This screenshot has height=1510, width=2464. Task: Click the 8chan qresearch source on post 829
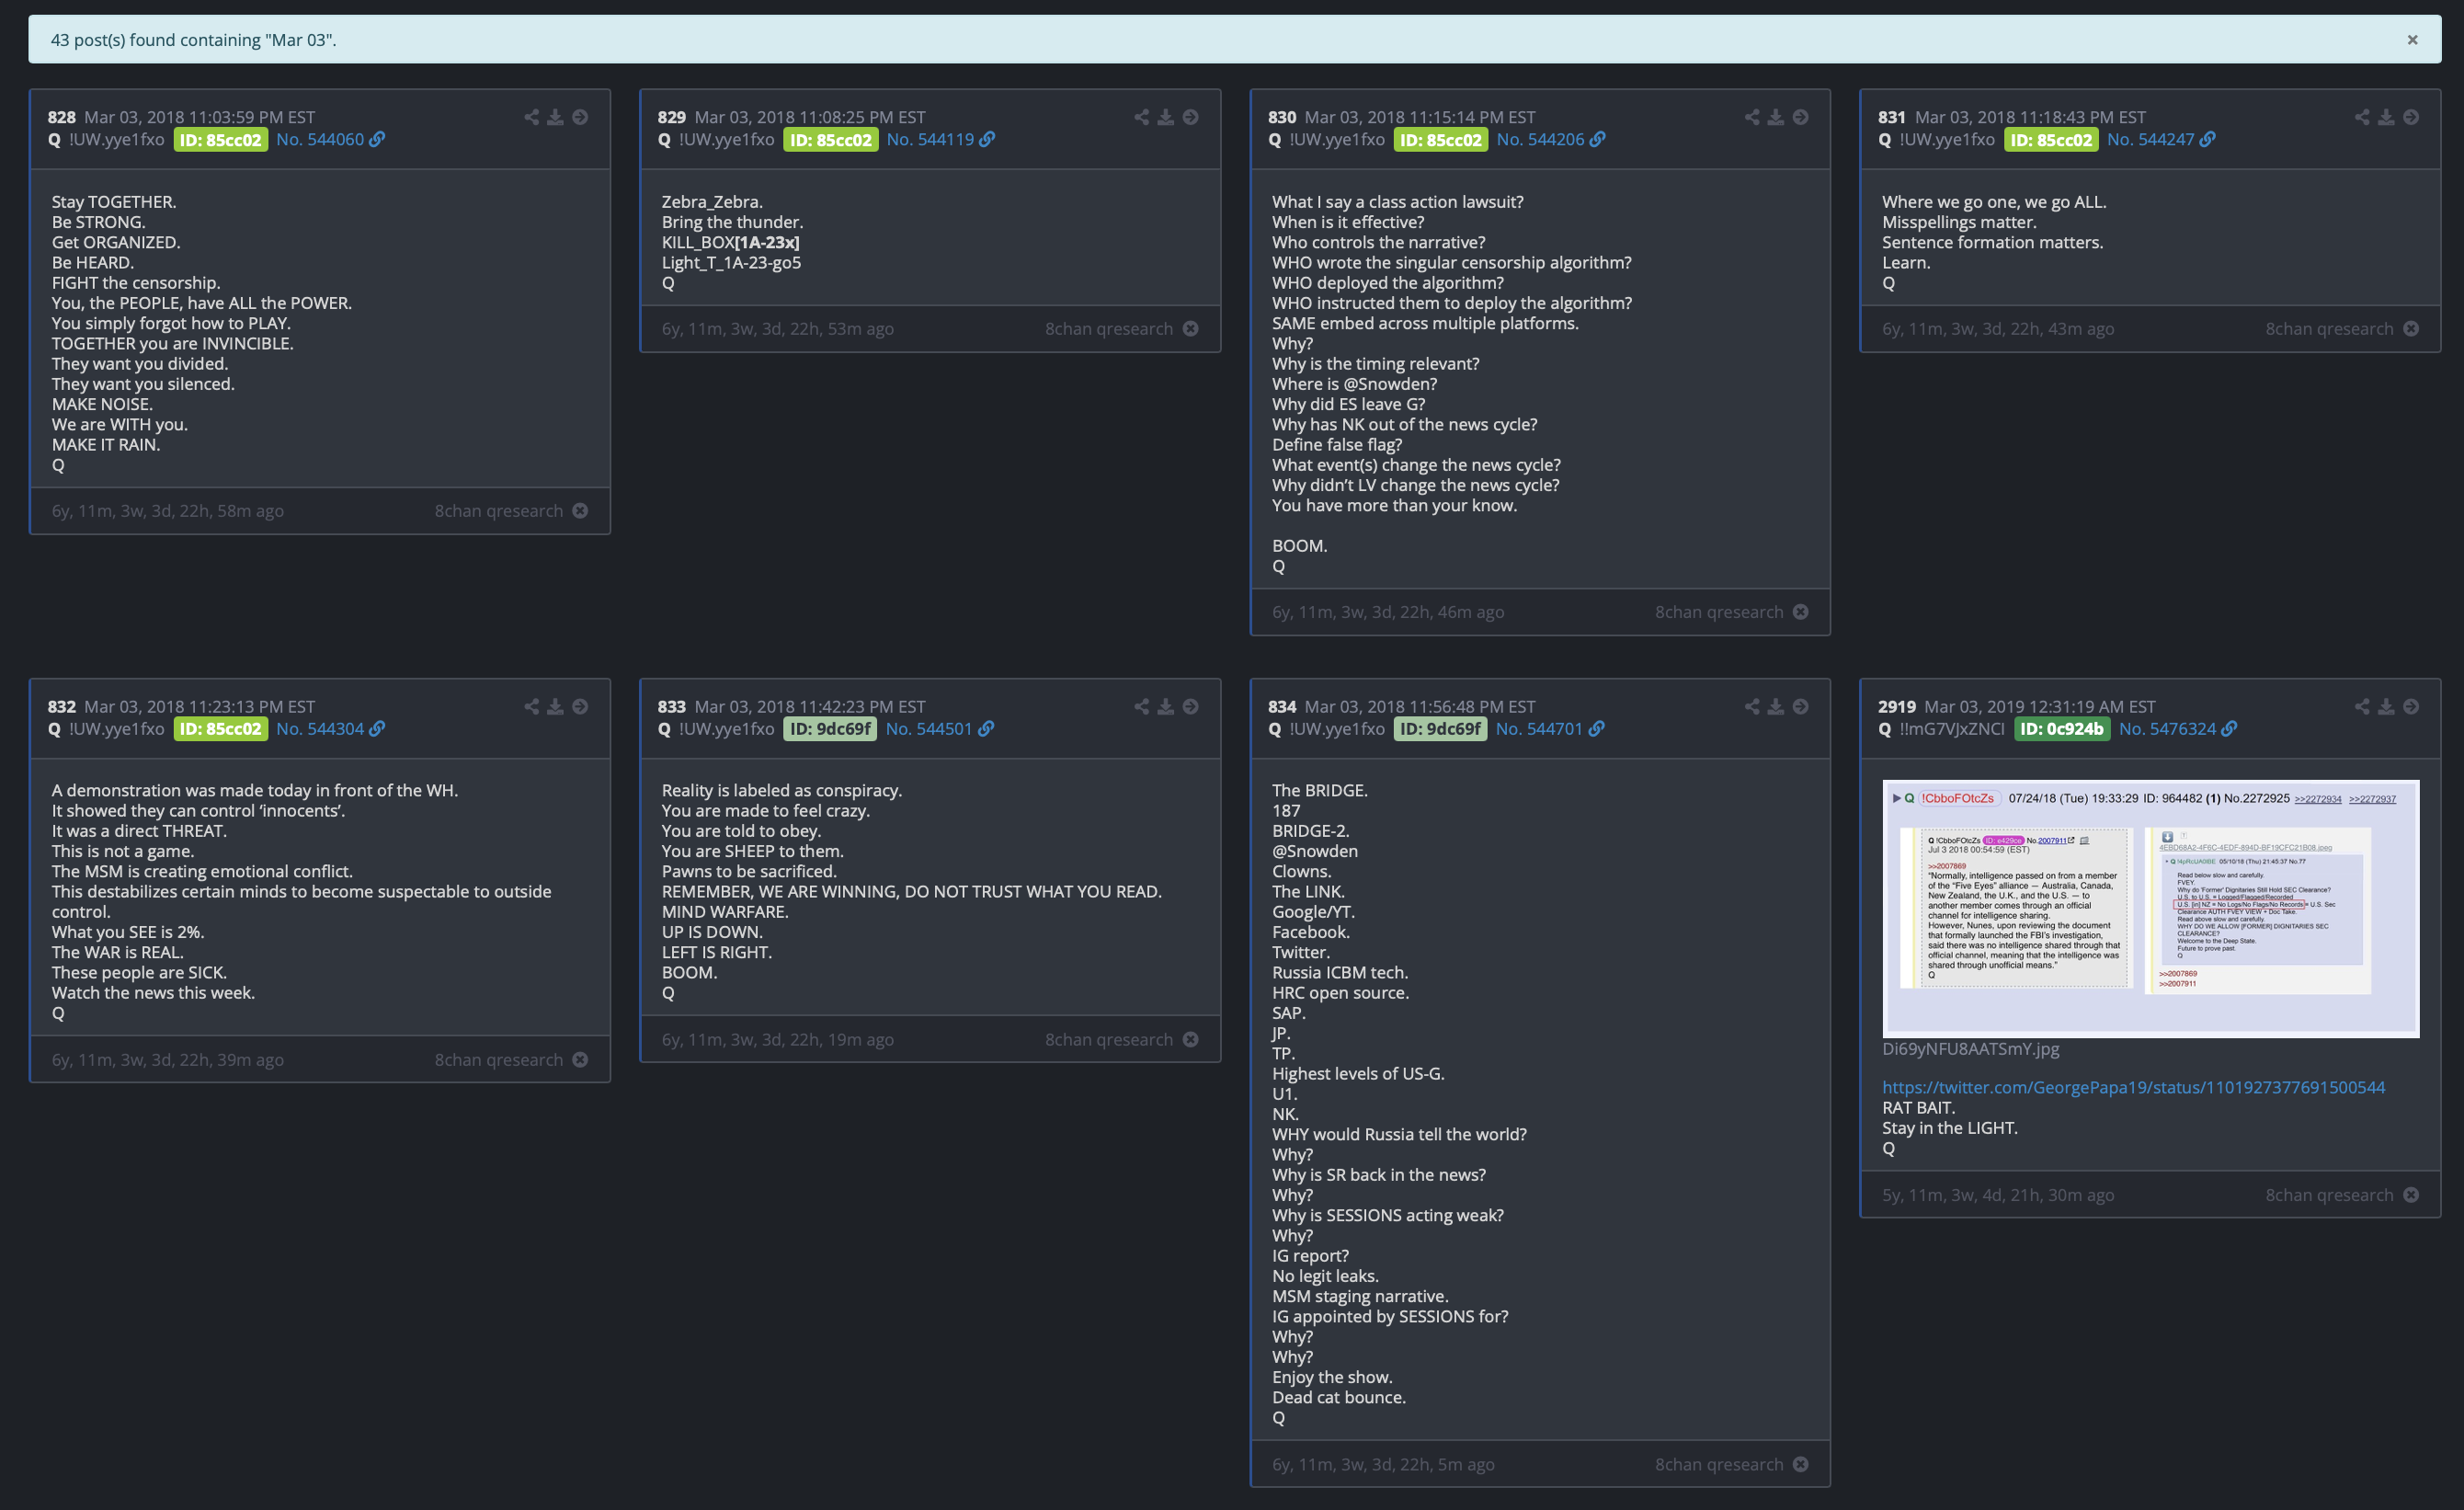pos(1108,329)
